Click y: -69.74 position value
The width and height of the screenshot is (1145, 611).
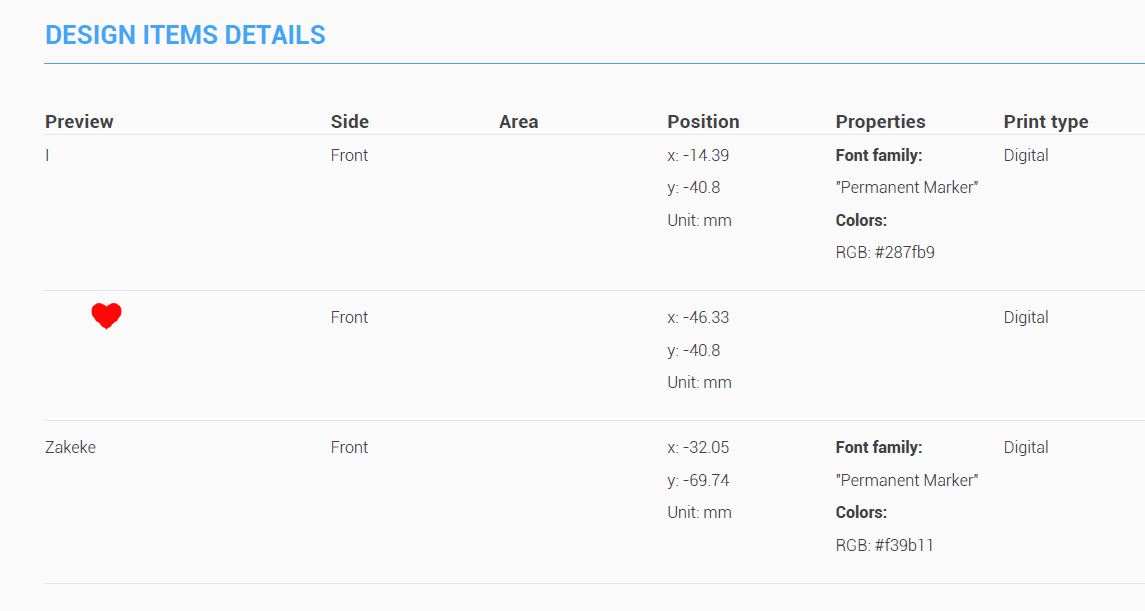coord(698,480)
